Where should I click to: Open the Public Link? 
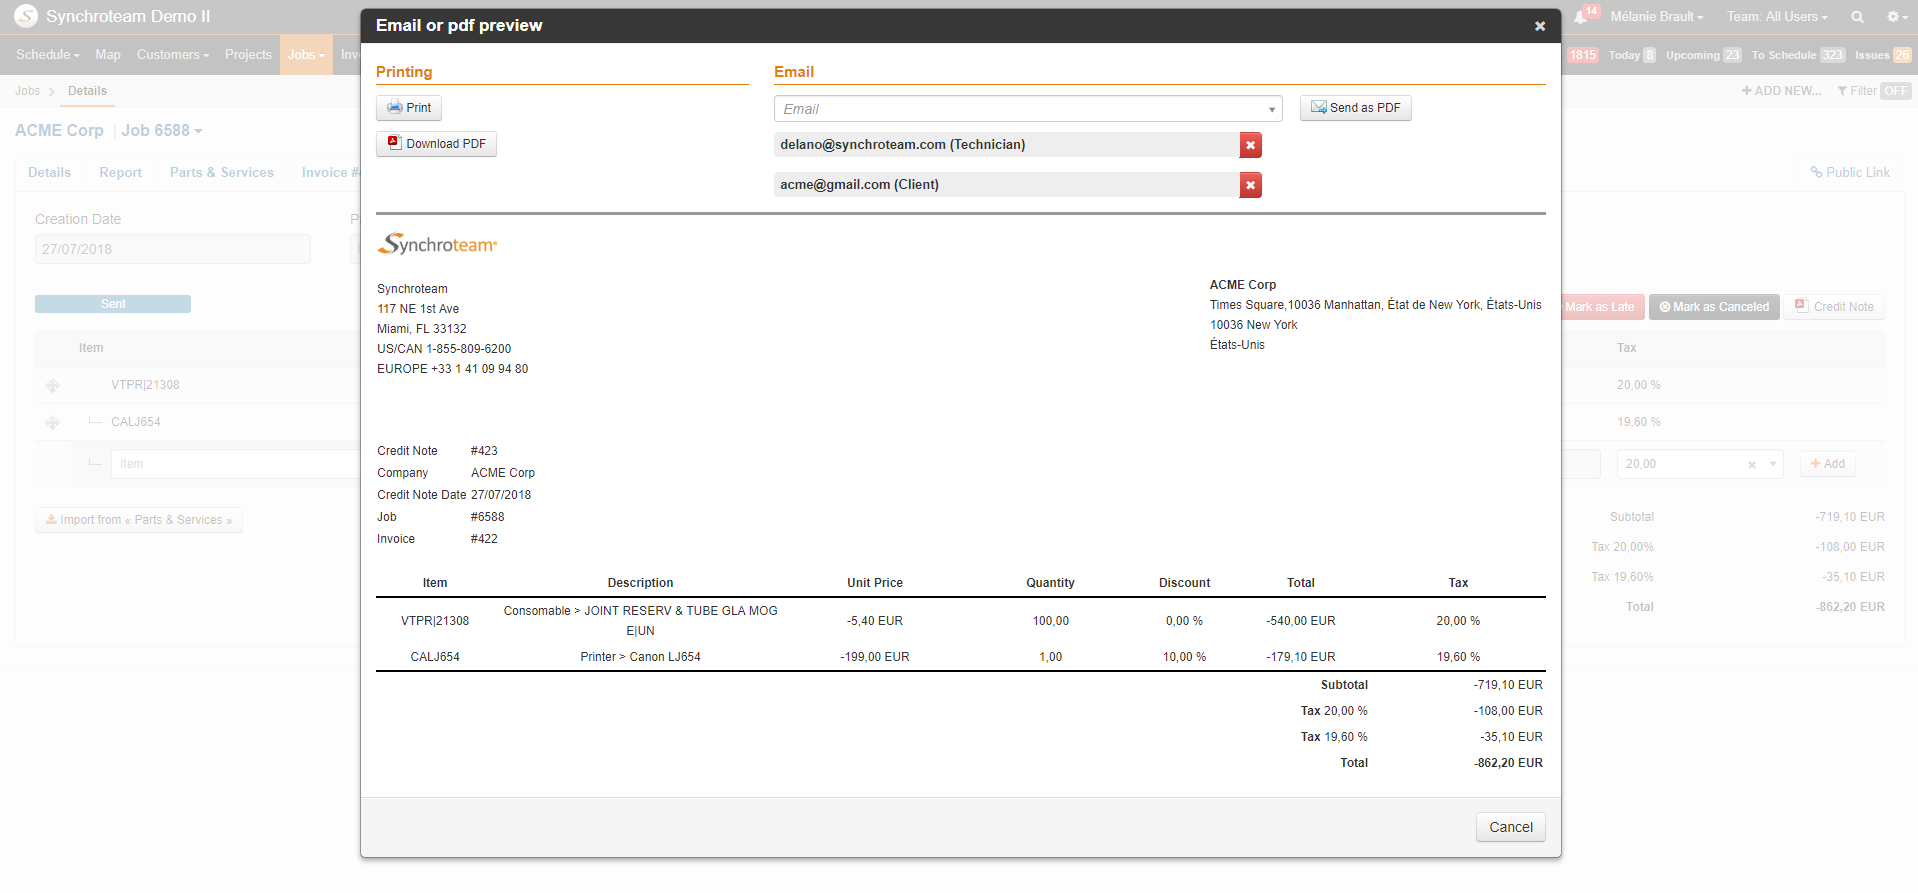point(1850,173)
